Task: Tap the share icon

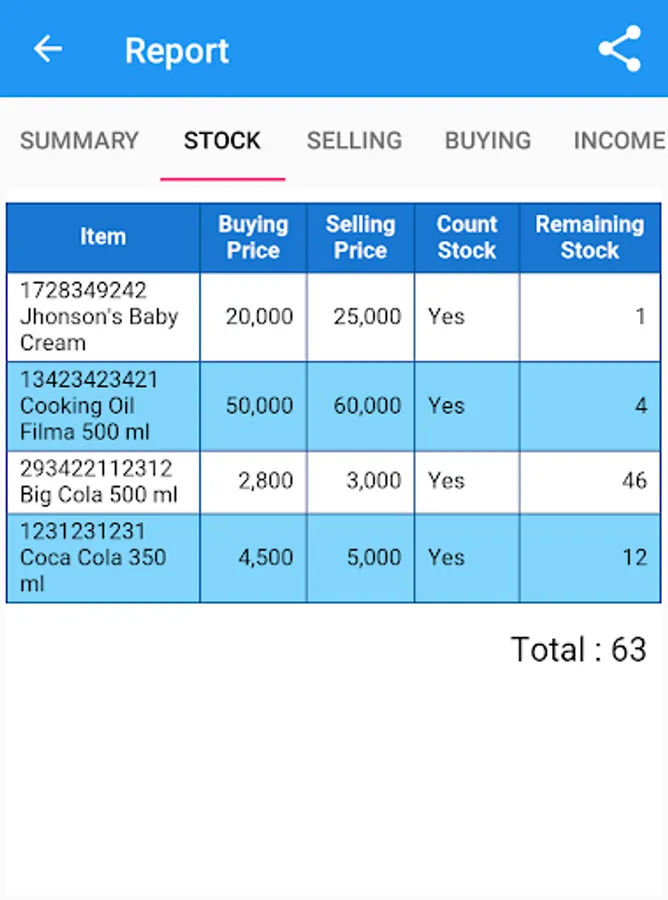Action: (619, 50)
